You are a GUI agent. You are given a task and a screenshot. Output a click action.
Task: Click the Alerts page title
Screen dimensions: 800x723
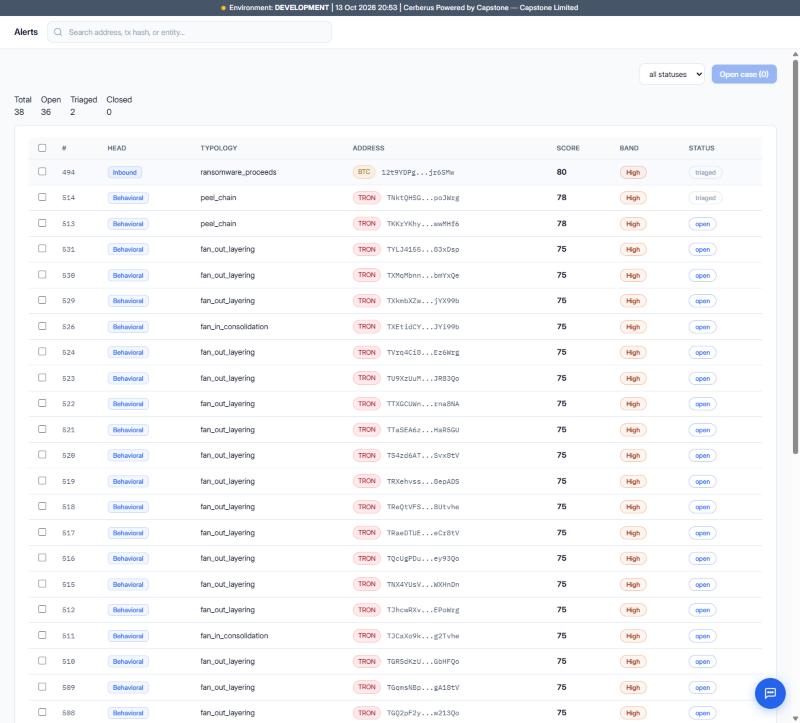click(x=26, y=32)
